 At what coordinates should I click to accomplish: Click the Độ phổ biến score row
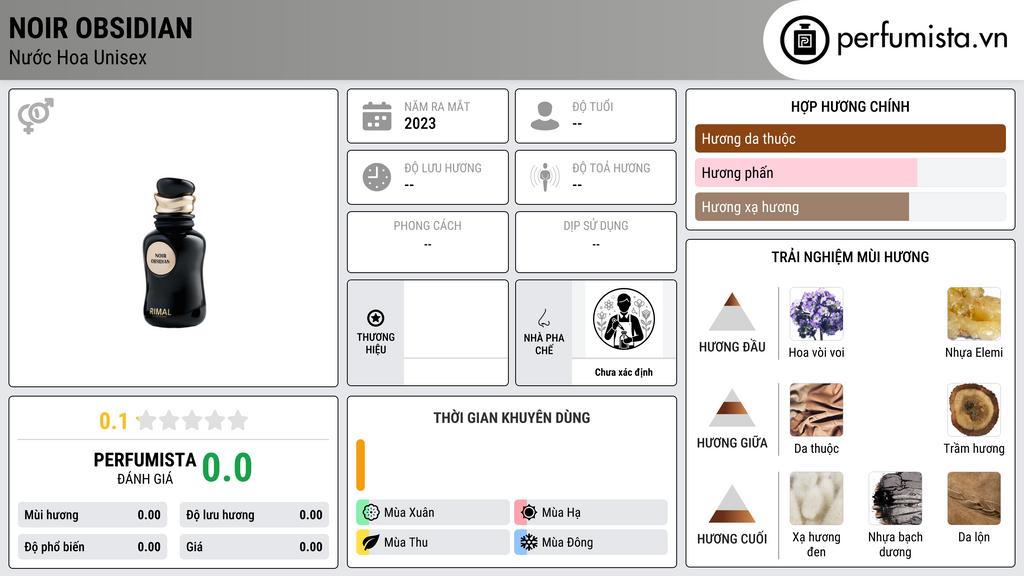[93, 547]
